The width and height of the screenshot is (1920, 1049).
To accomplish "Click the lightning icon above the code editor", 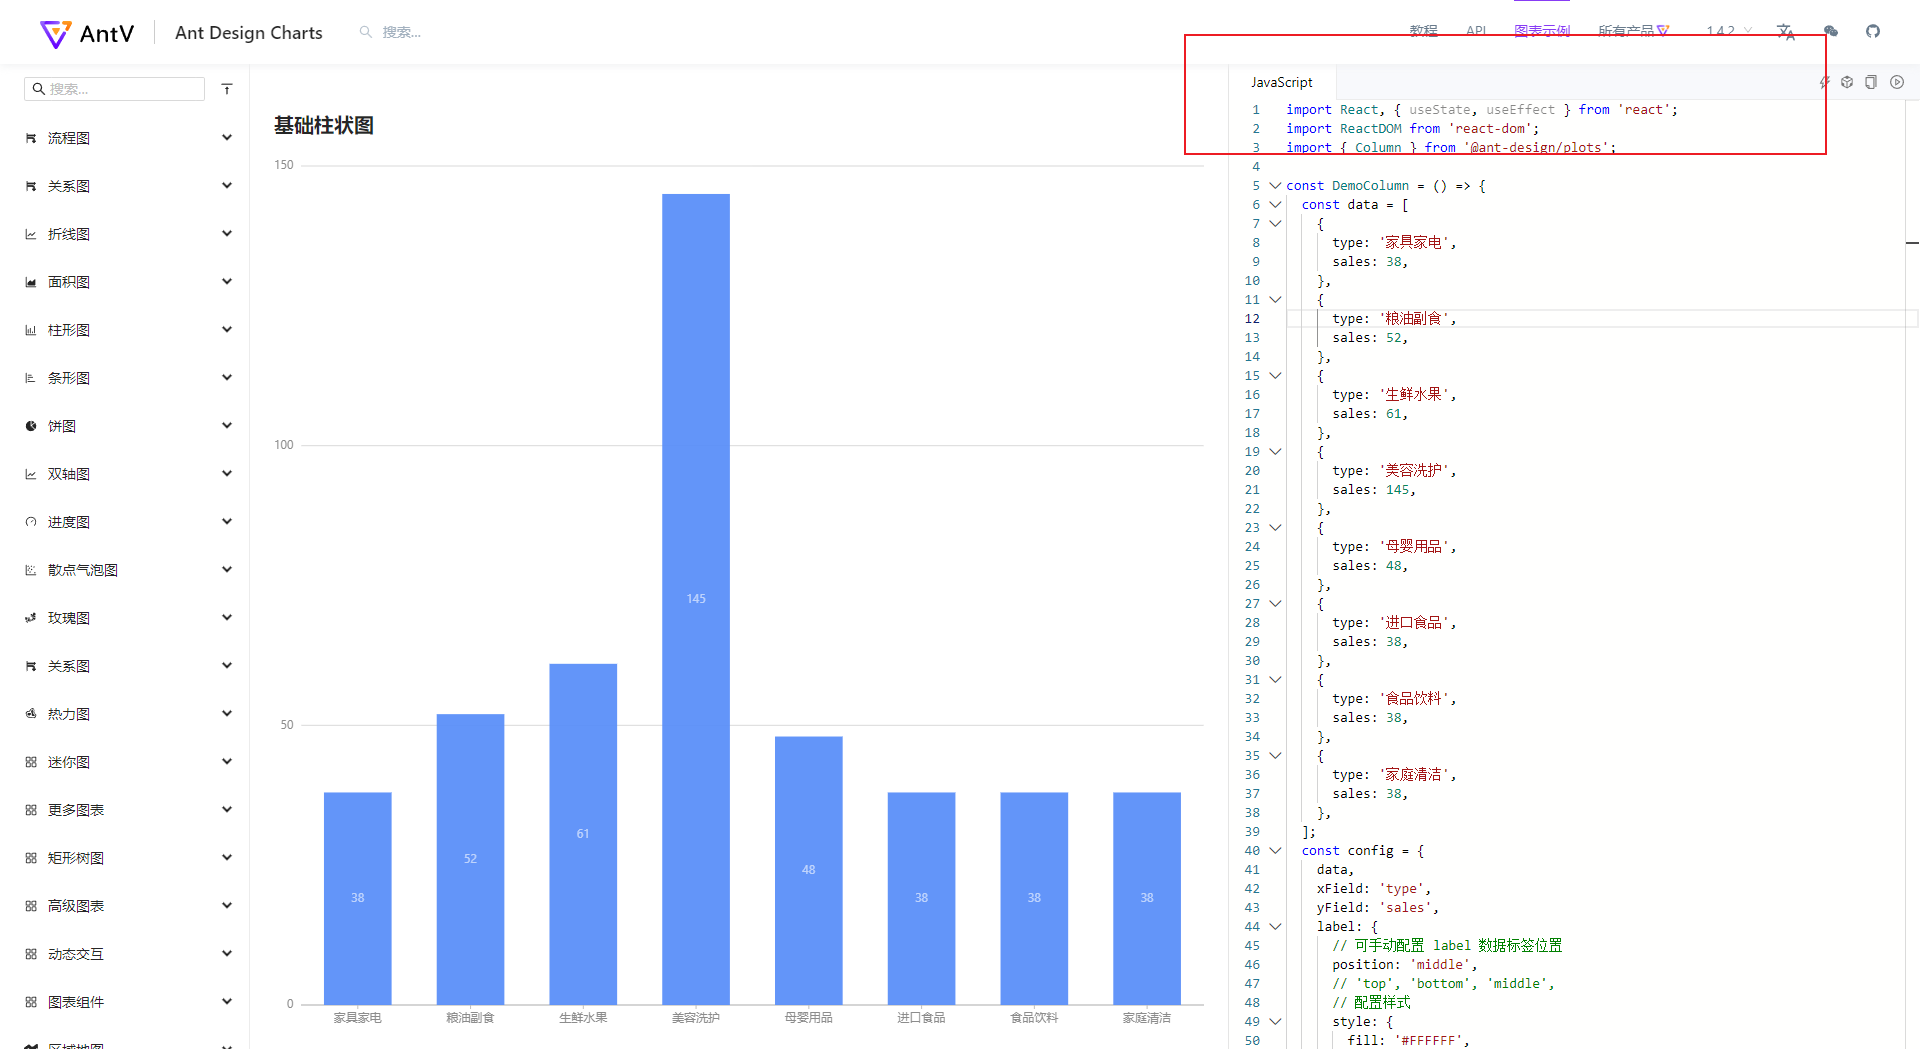I will 1822,82.
